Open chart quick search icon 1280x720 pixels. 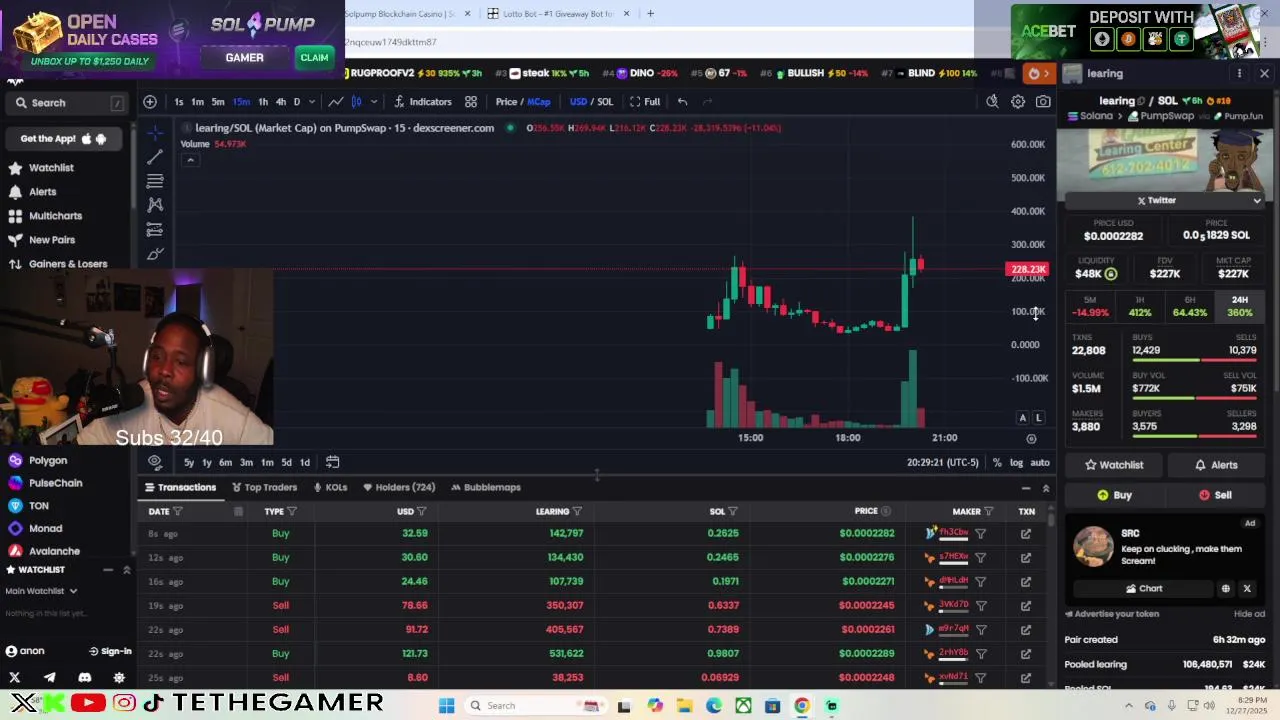point(992,101)
